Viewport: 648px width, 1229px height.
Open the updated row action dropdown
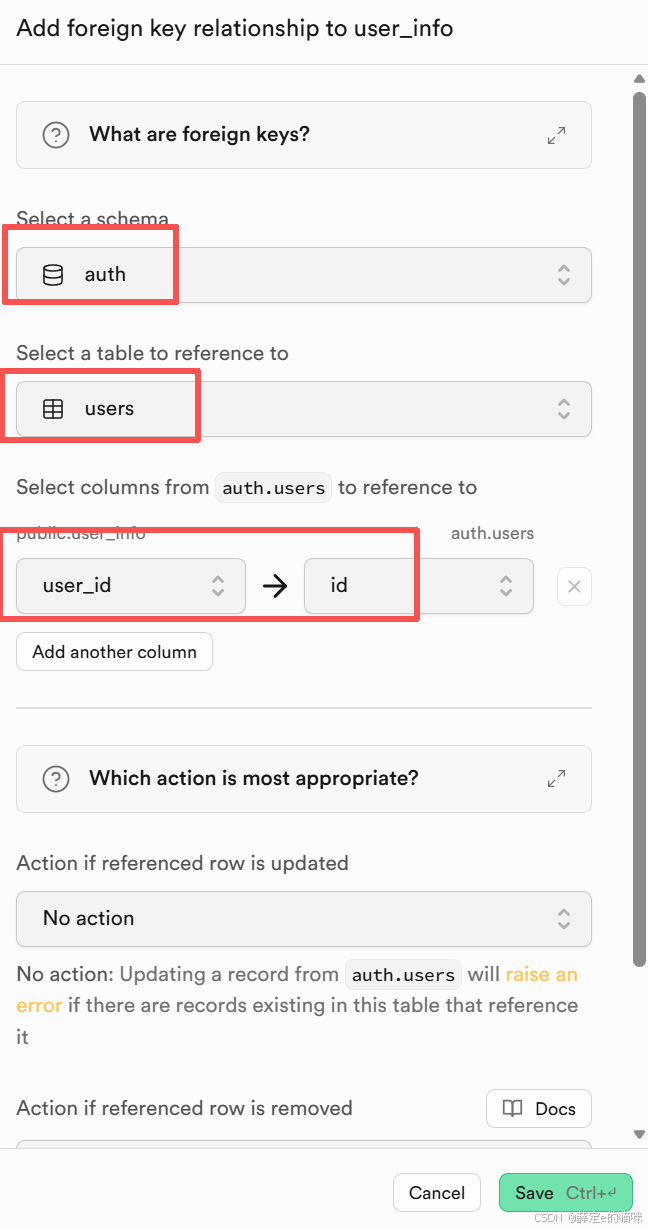click(303, 919)
